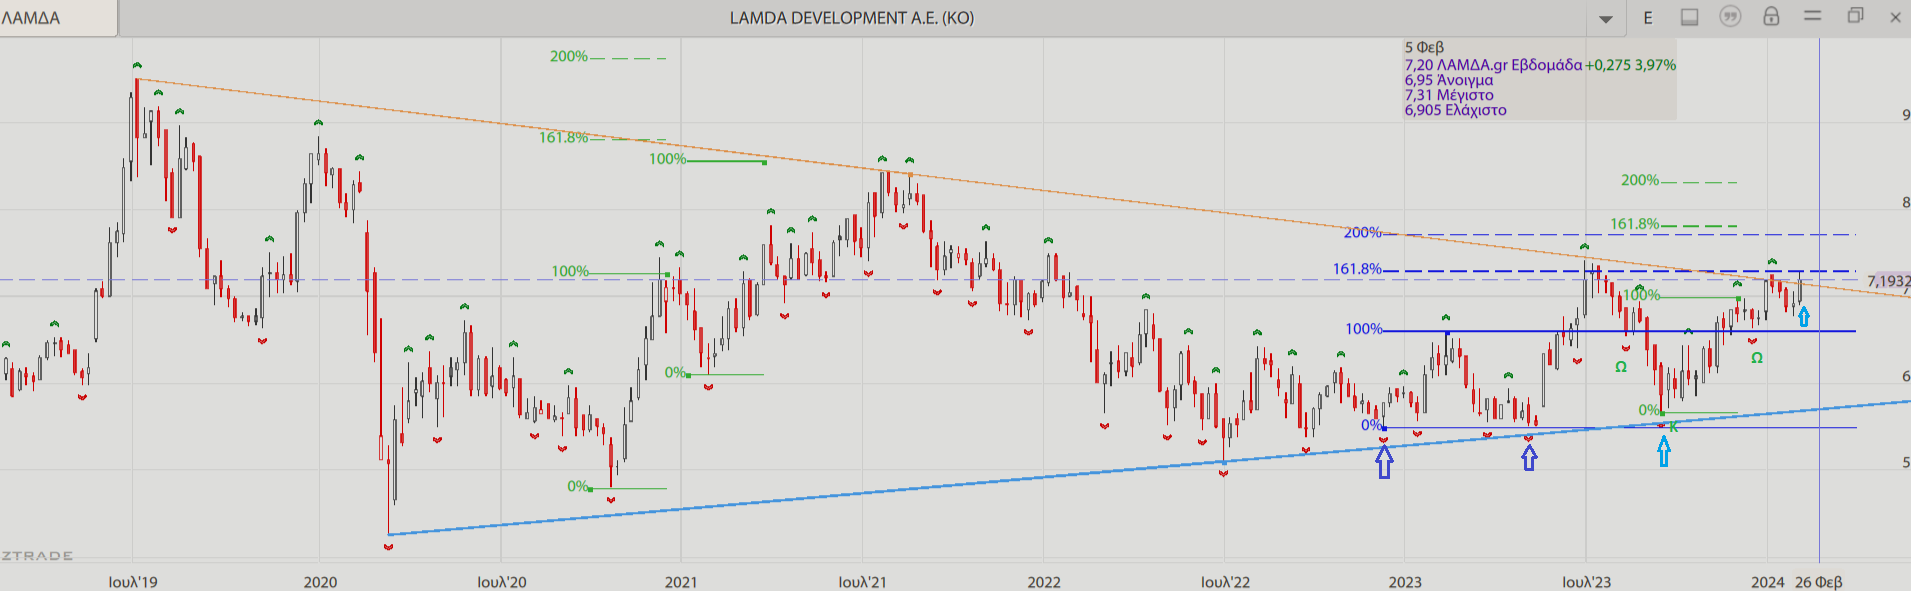Click the '7,31 Μέγιστο' high value

click(x=1449, y=95)
